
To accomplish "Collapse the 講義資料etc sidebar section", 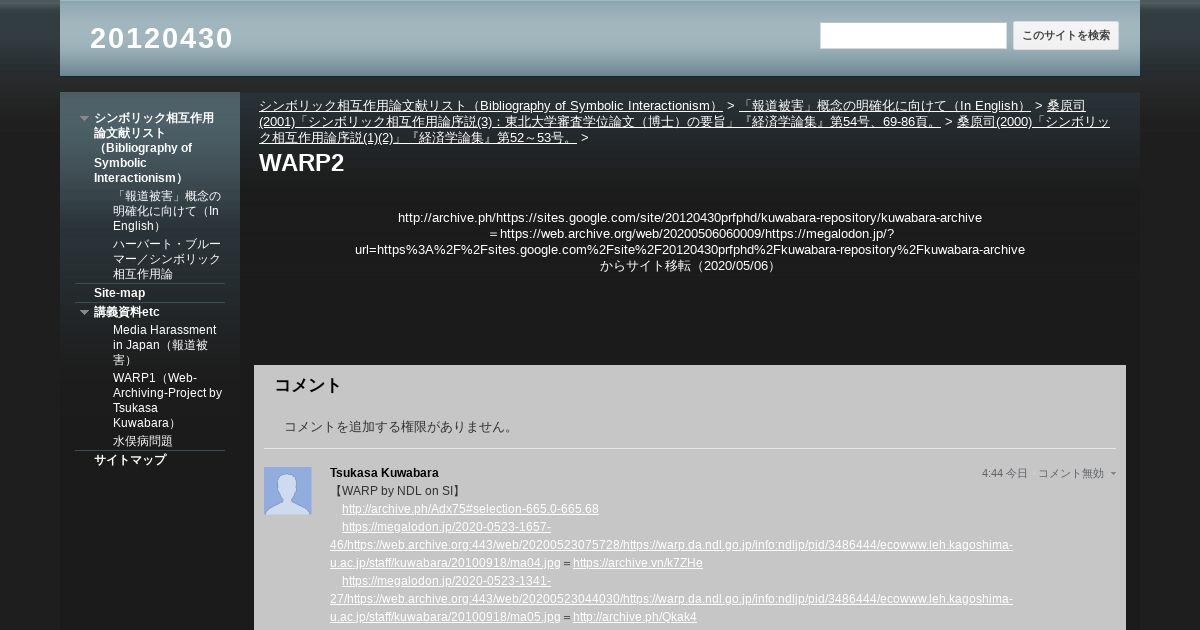I will [x=84, y=312].
